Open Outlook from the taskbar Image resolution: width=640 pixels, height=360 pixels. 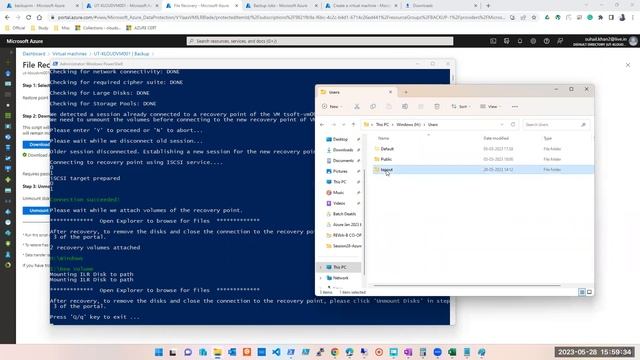tap(232, 352)
